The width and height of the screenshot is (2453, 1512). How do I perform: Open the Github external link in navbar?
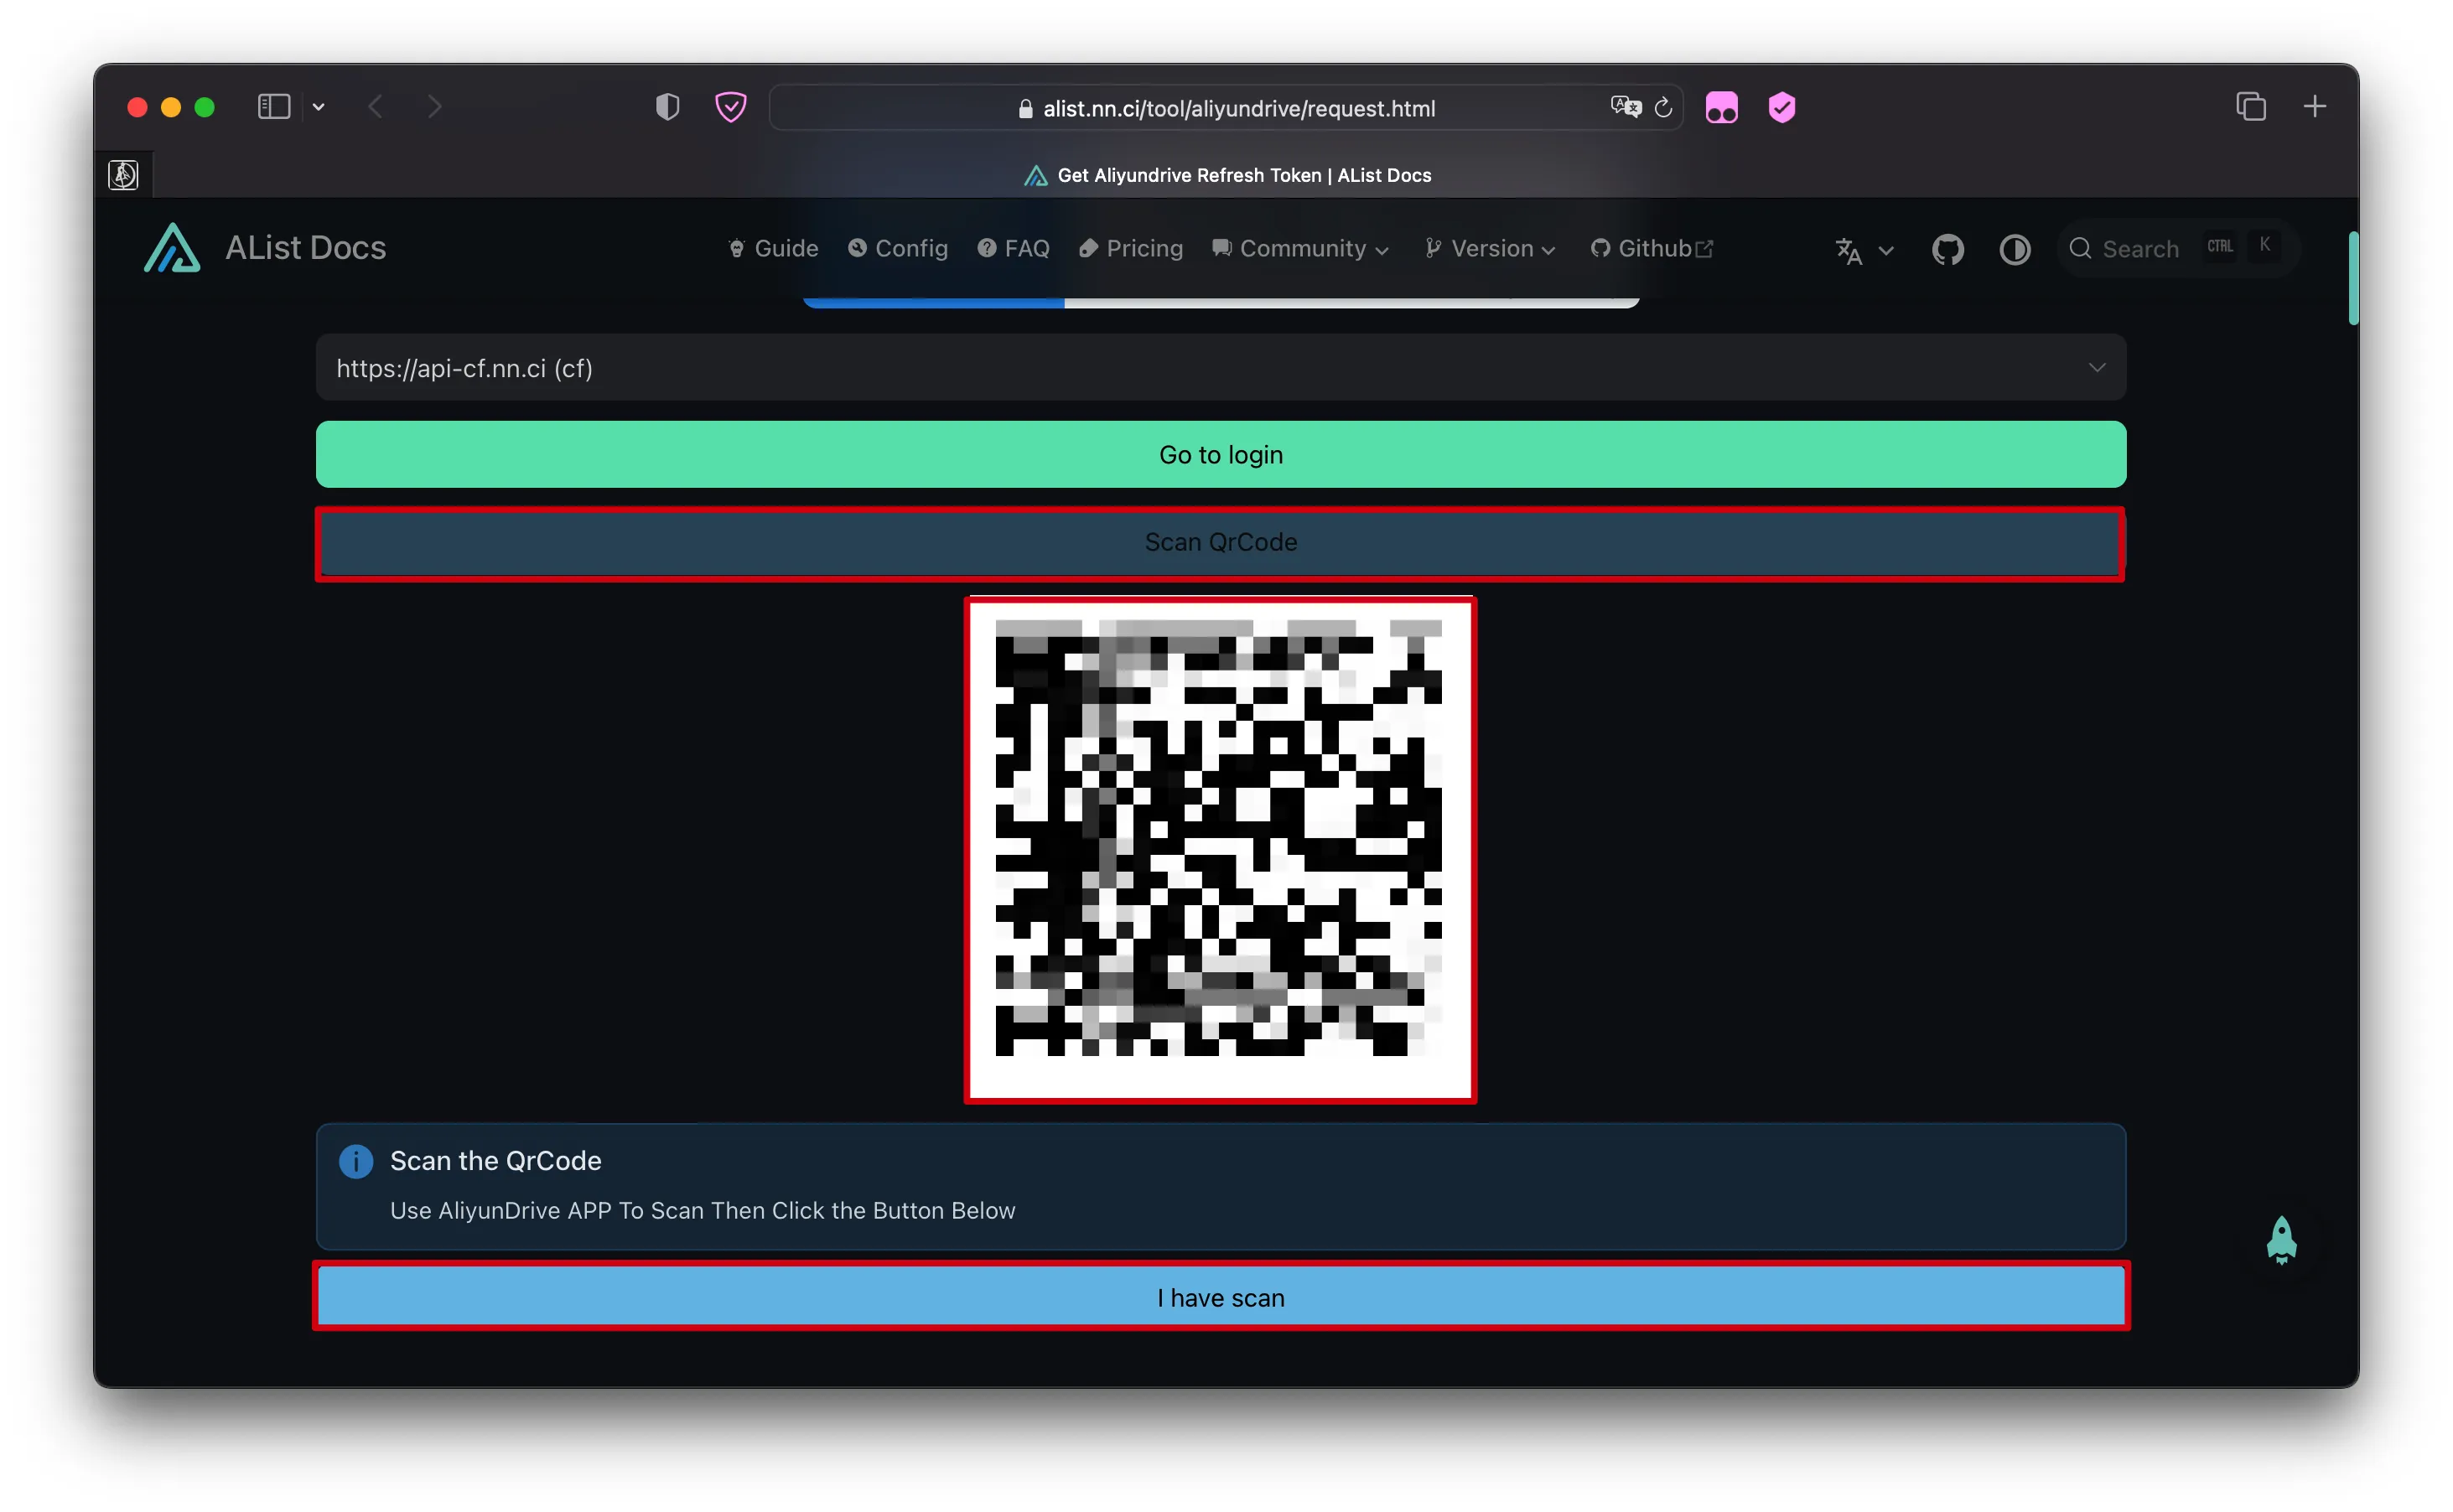[x=1651, y=248]
